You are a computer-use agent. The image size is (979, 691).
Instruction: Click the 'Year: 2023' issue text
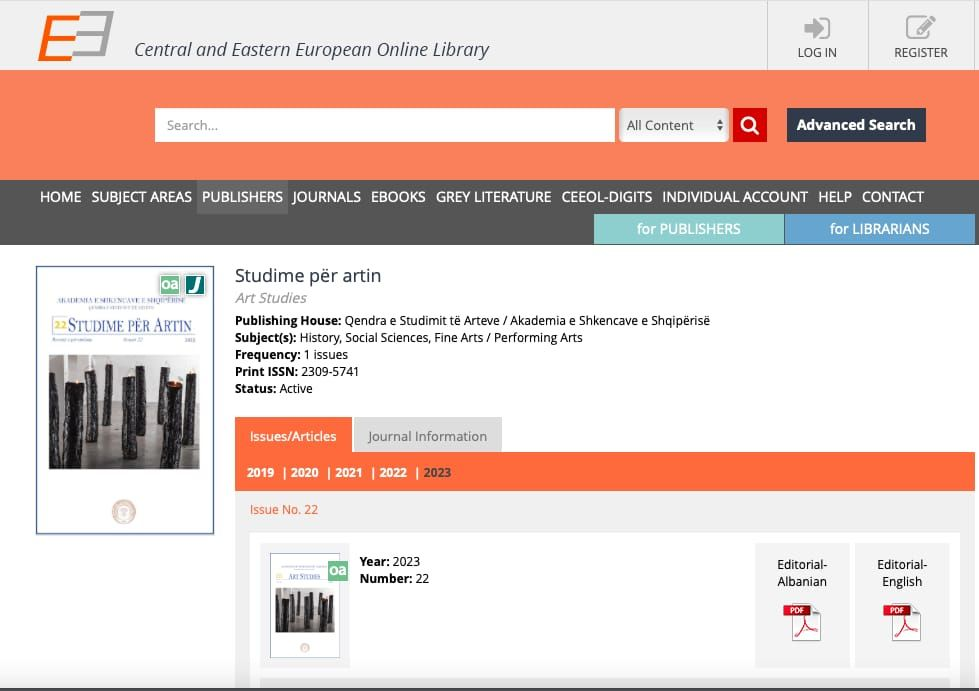pyautogui.click(x=390, y=561)
